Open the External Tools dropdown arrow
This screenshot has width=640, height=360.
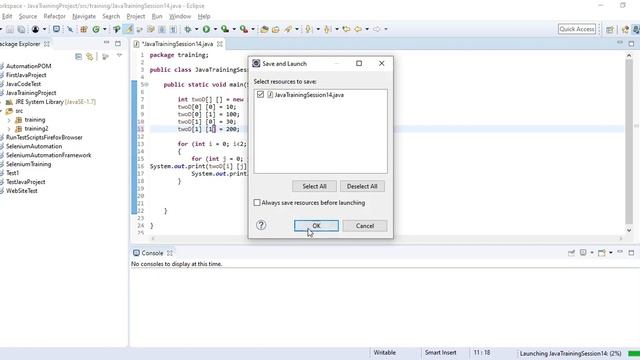253,29
